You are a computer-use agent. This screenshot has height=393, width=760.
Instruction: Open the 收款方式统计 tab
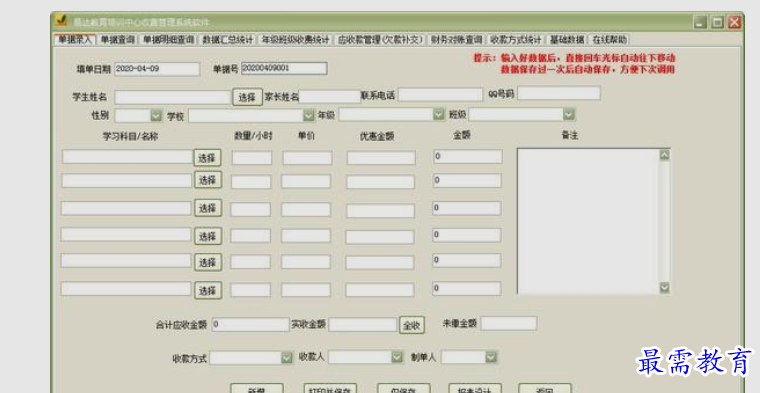coord(515,40)
